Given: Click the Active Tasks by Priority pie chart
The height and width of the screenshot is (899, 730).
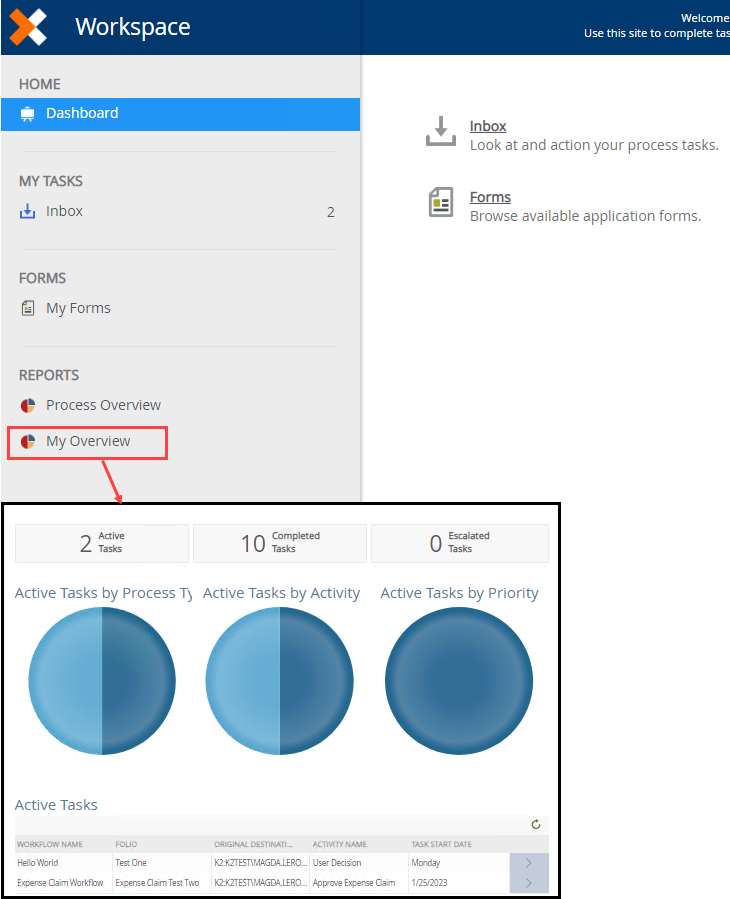Looking at the screenshot, I should tap(459, 681).
